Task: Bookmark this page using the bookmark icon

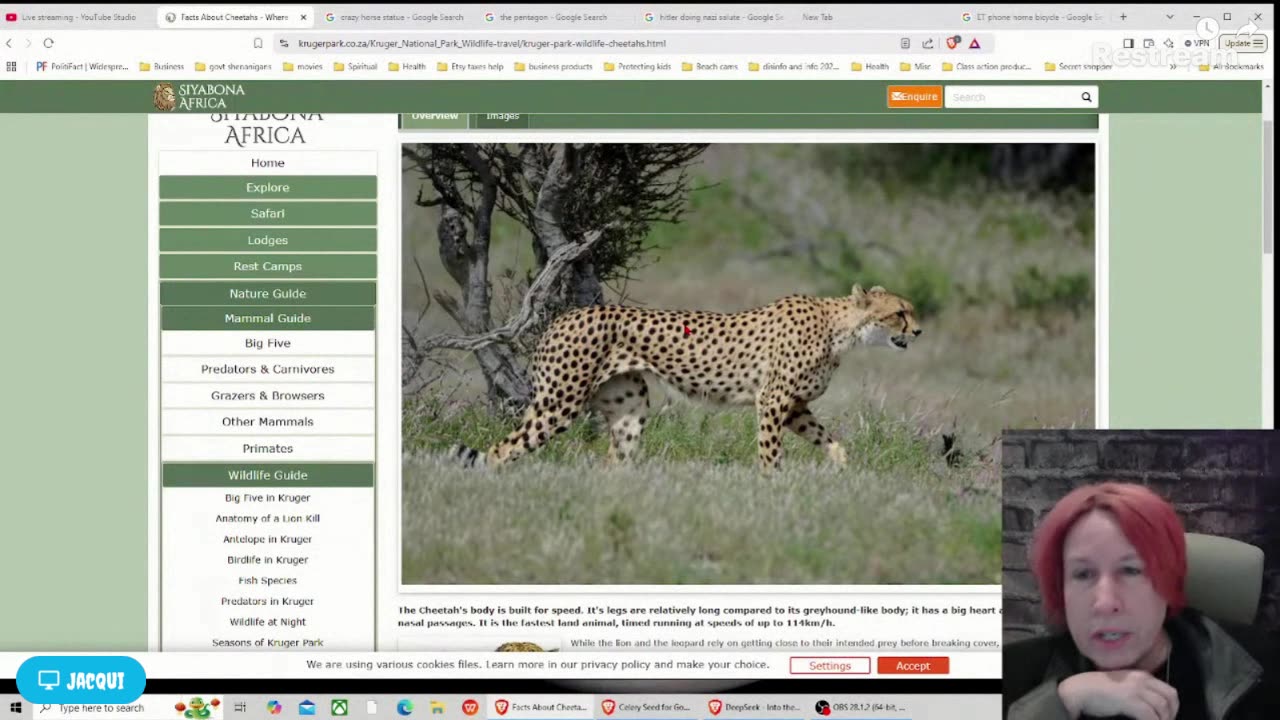Action: (x=258, y=43)
